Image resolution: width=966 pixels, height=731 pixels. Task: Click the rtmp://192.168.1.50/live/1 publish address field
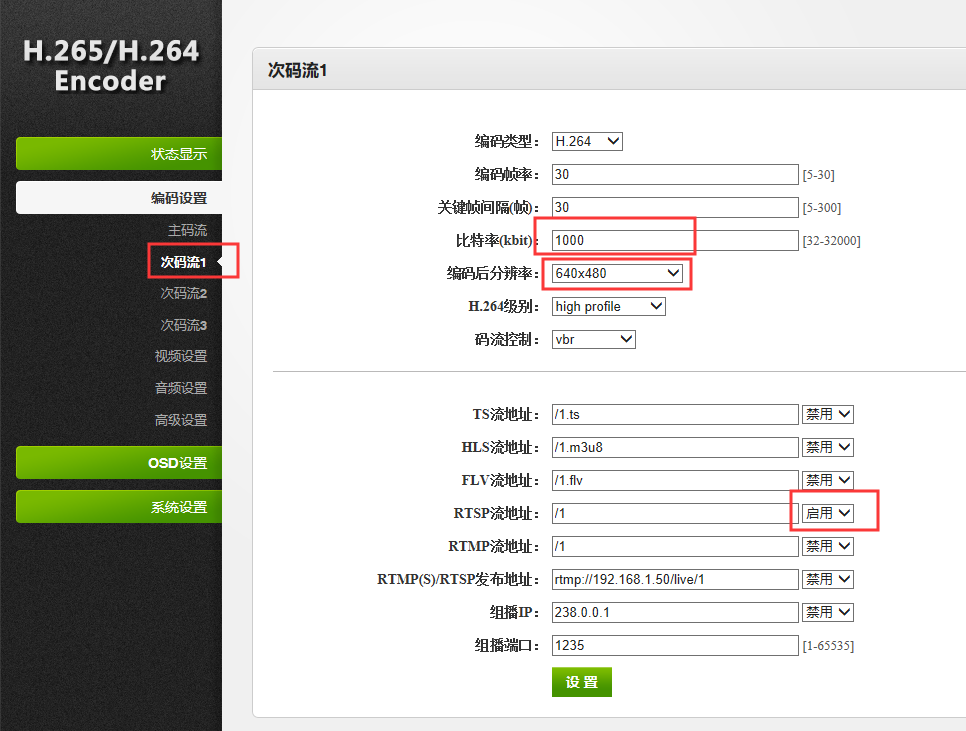pyautogui.click(x=675, y=580)
